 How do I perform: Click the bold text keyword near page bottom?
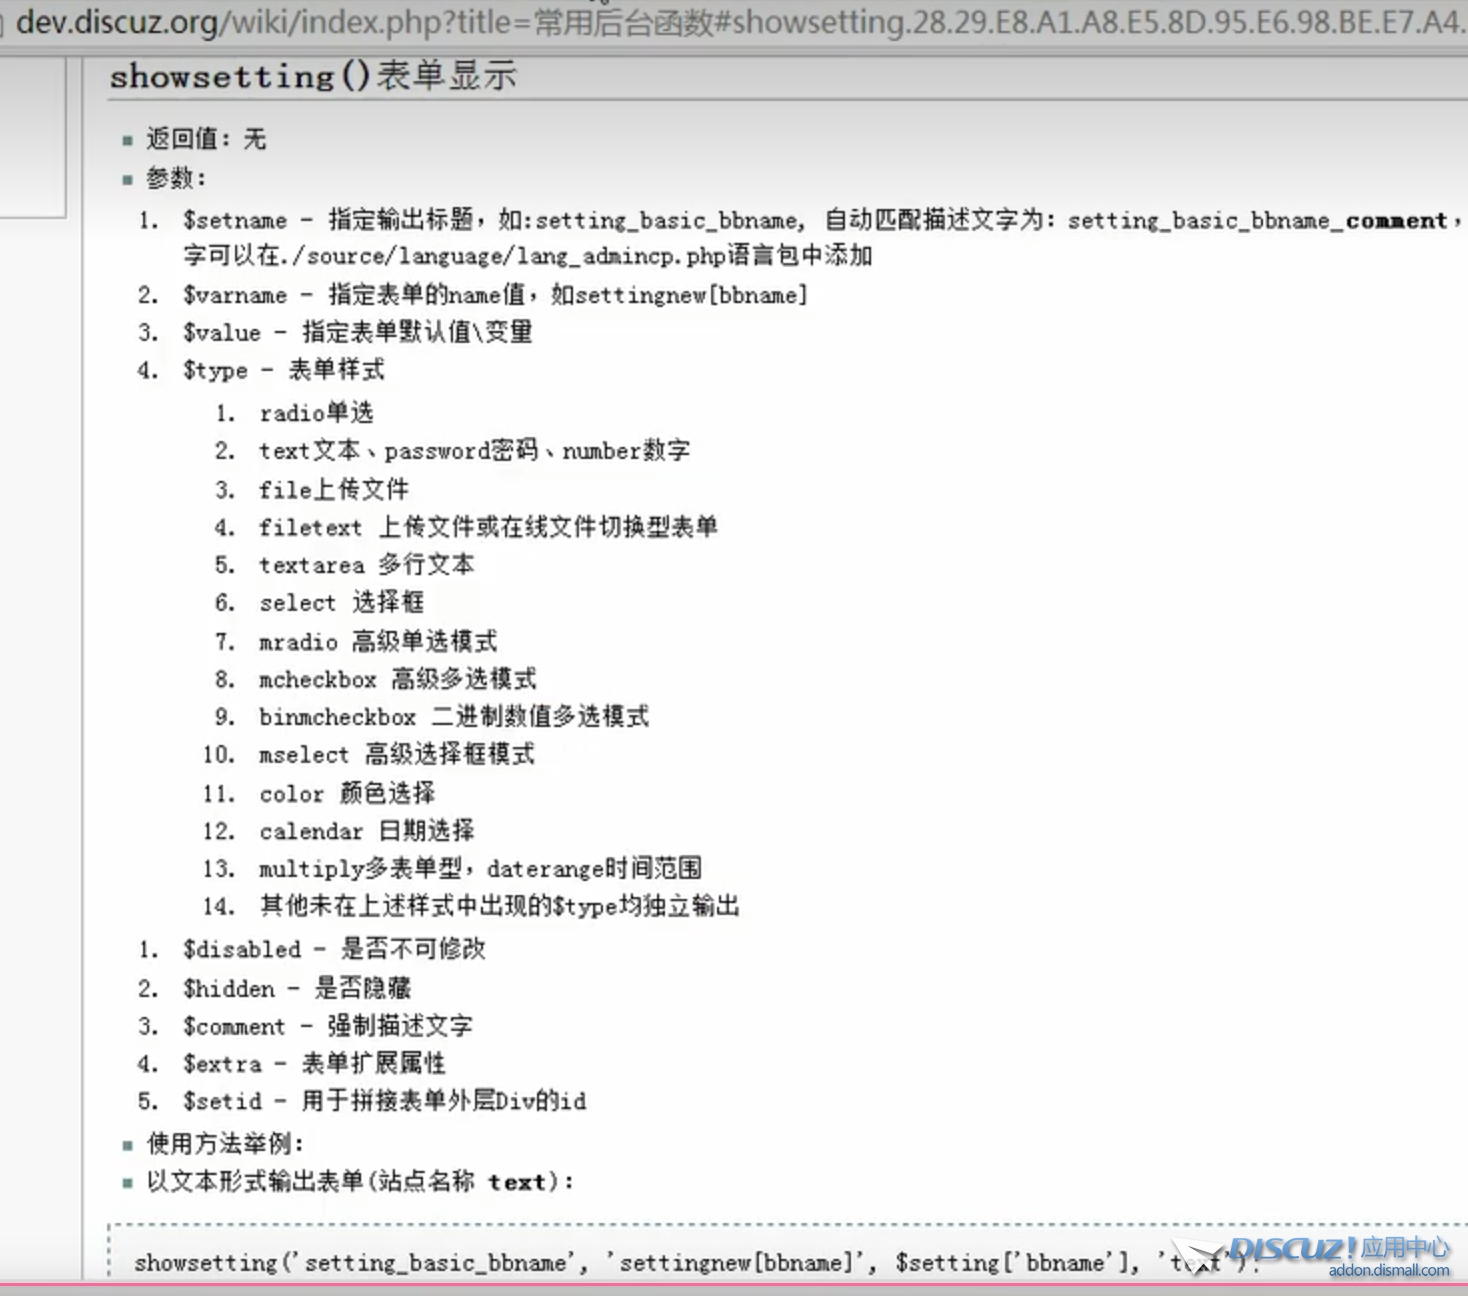pos(518,1182)
